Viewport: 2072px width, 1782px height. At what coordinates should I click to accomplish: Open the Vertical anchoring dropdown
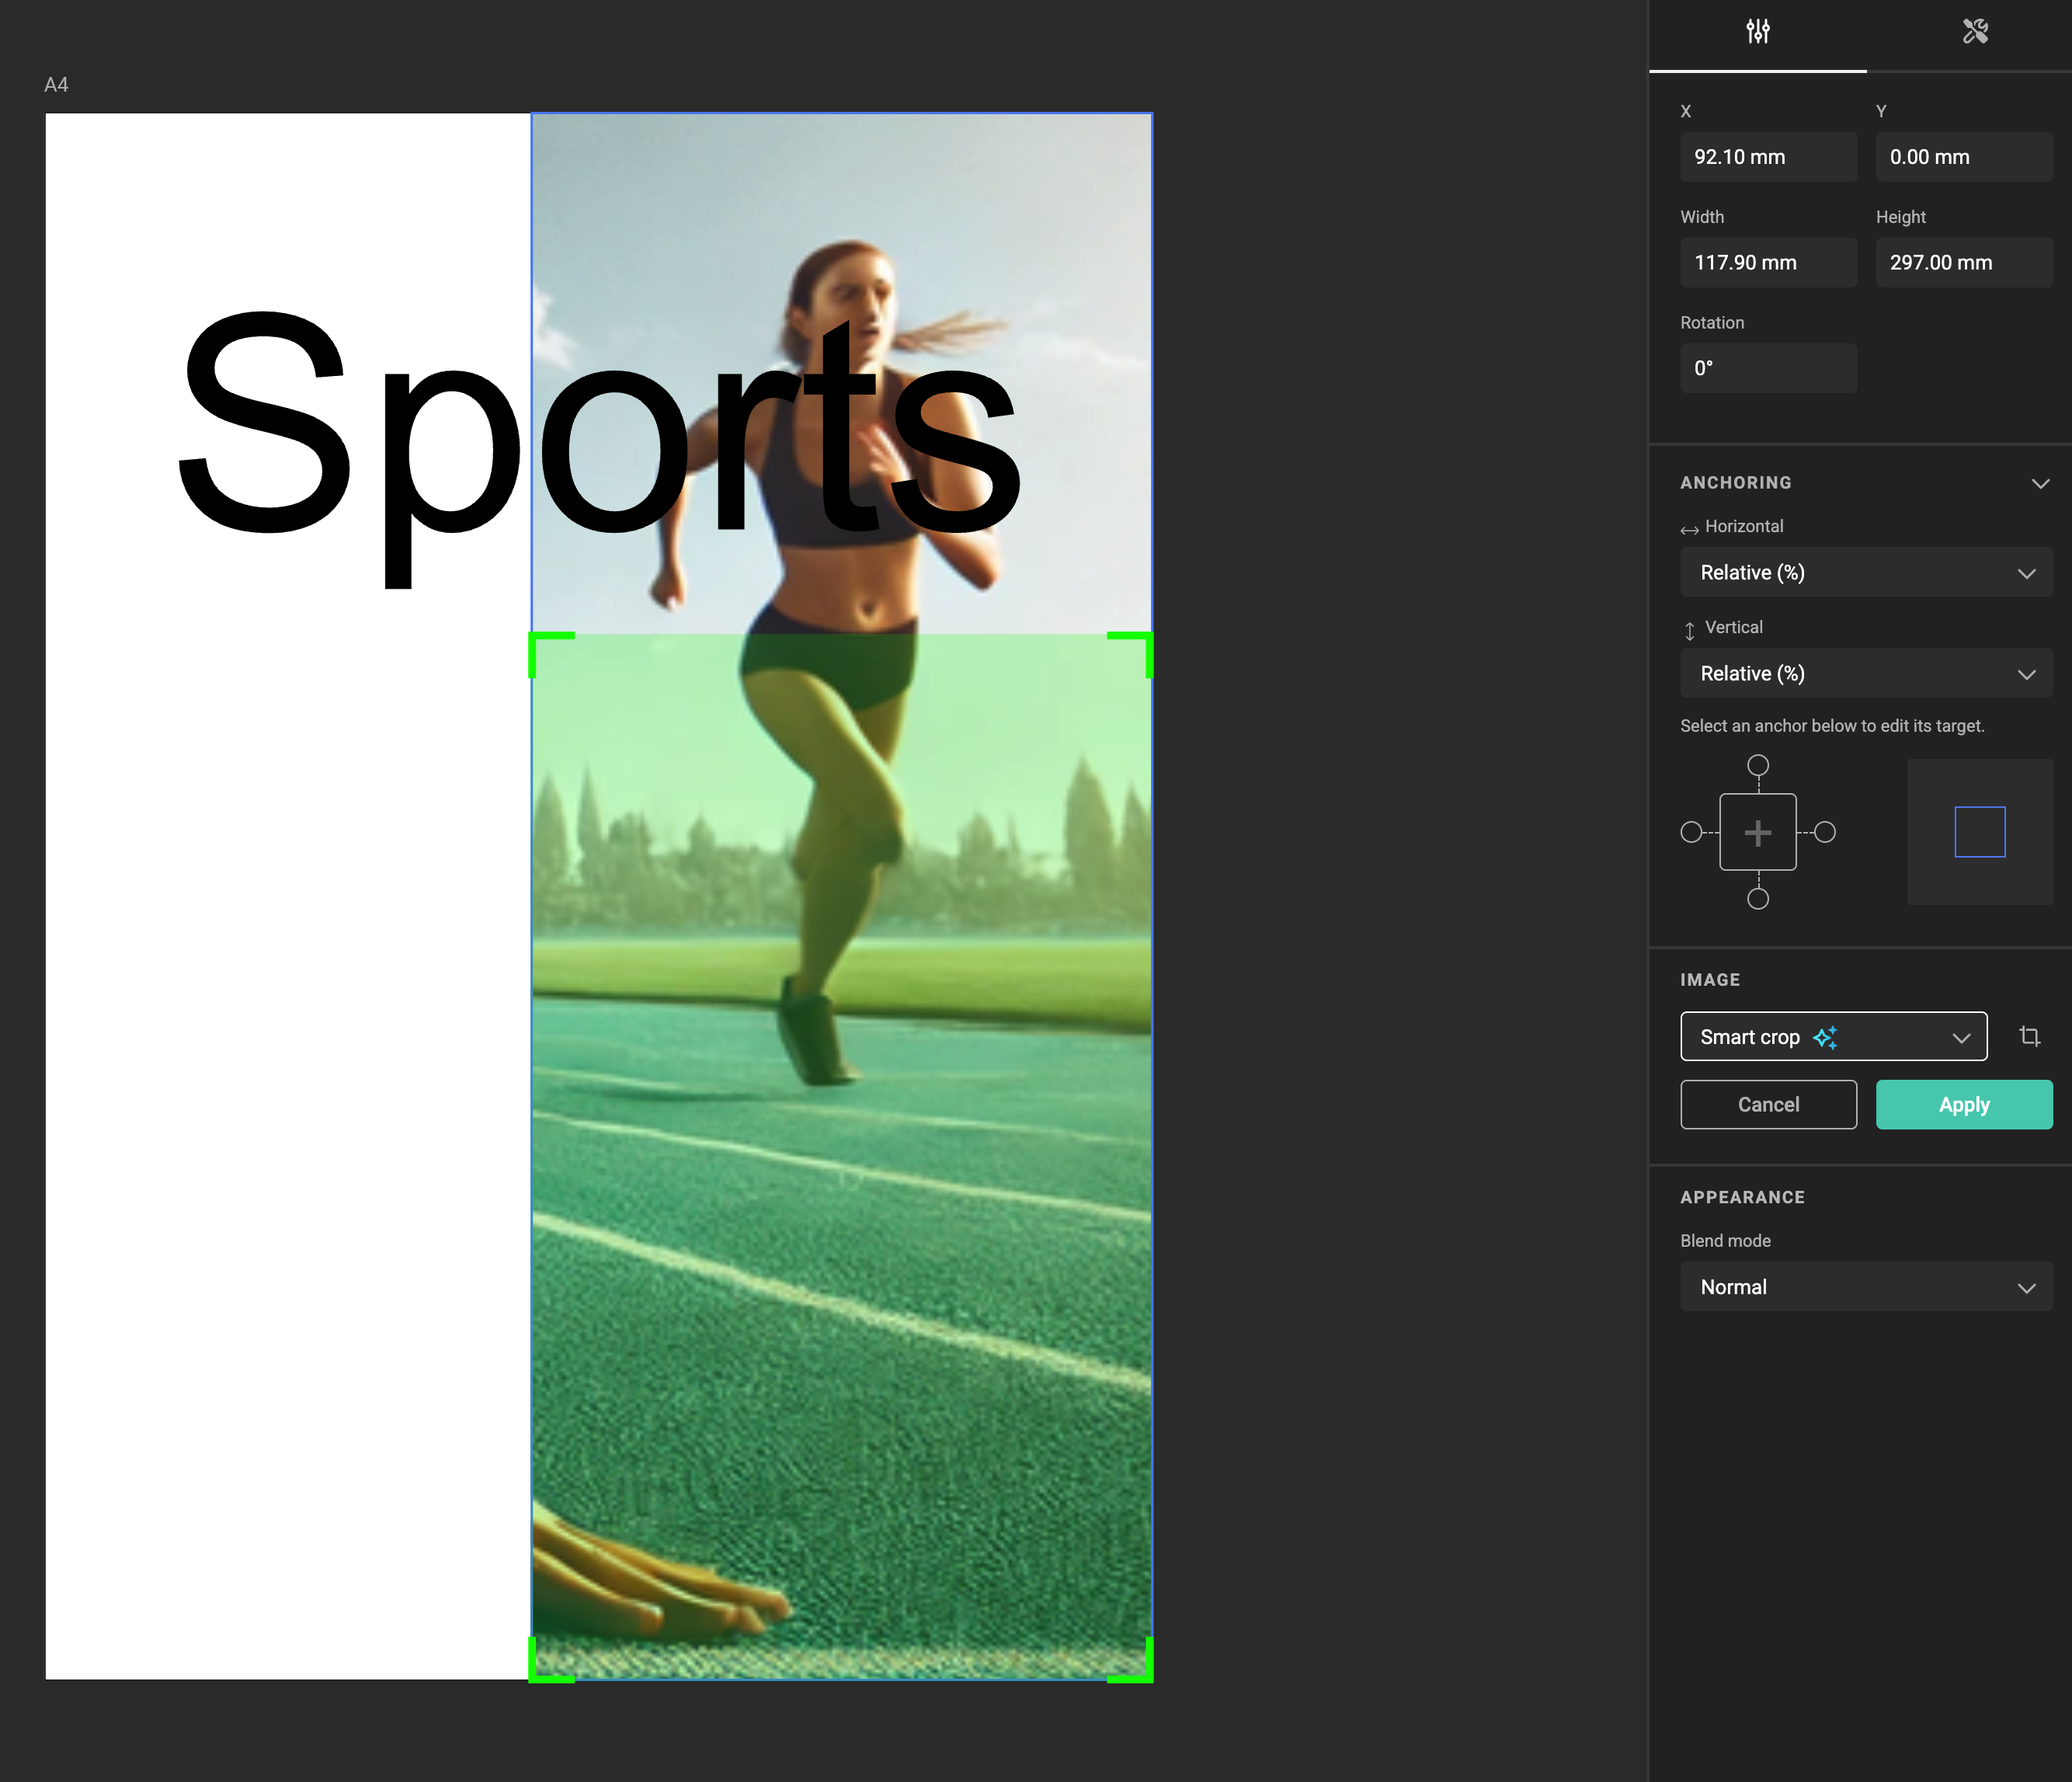[x=1866, y=674]
